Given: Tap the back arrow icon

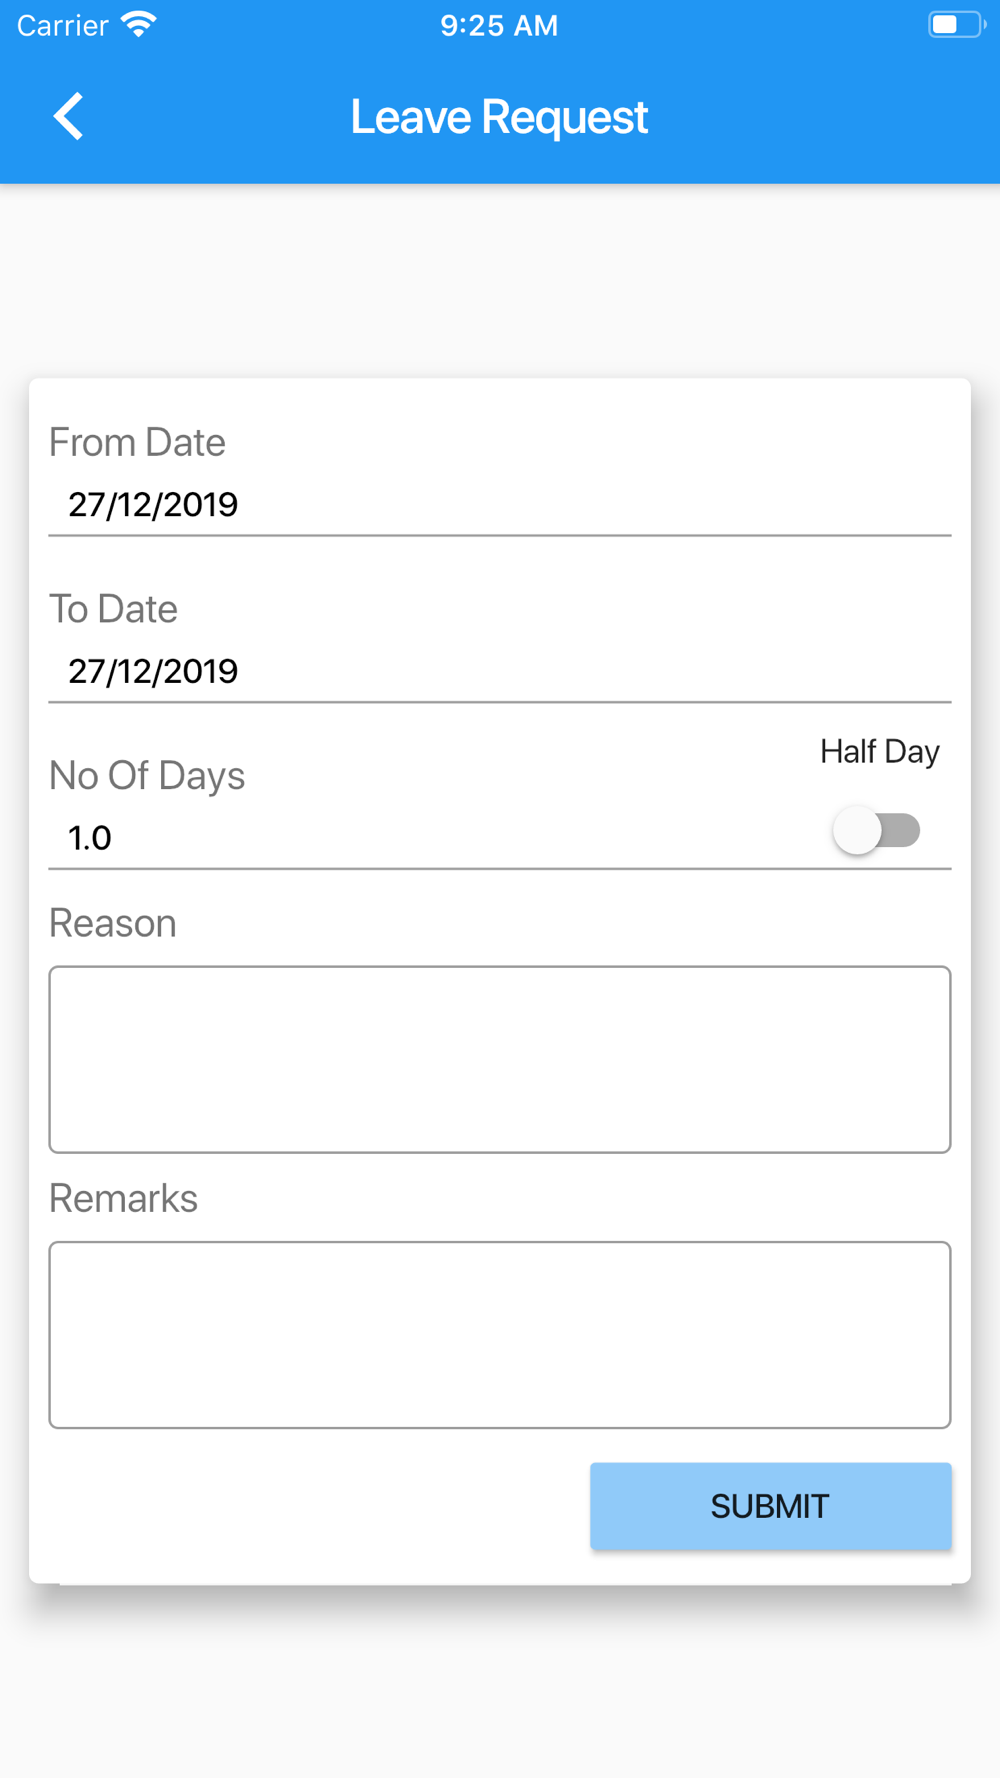Looking at the screenshot, I should point(68,117).
